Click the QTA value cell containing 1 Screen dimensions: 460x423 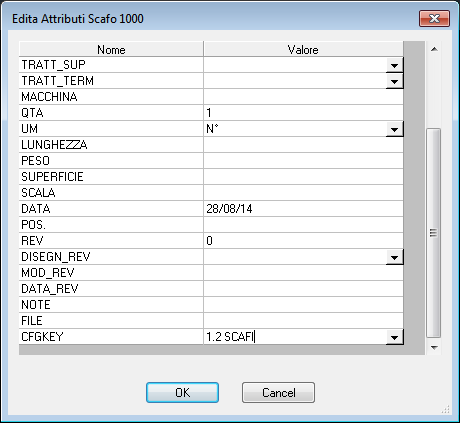coord(303,113)
